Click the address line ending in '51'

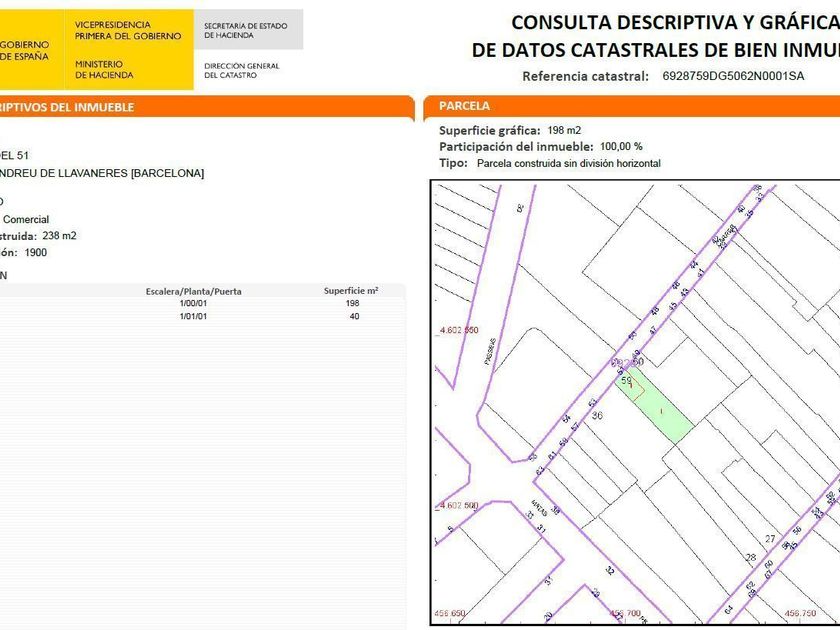click(14, 155)
